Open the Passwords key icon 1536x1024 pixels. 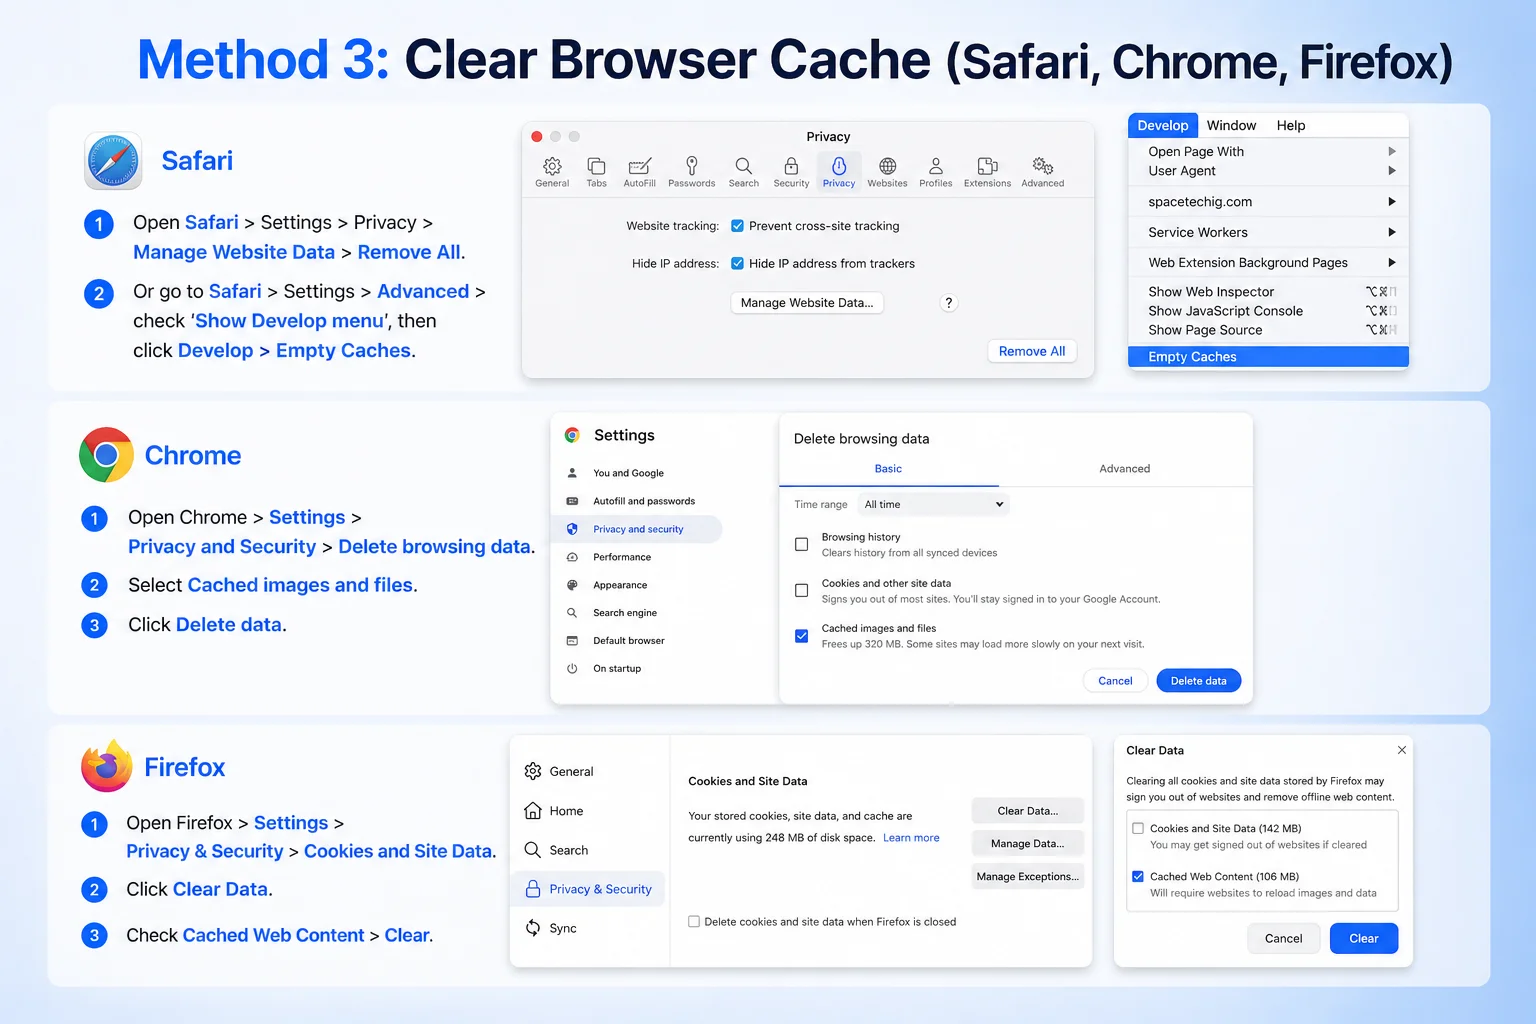coord(691,172)
